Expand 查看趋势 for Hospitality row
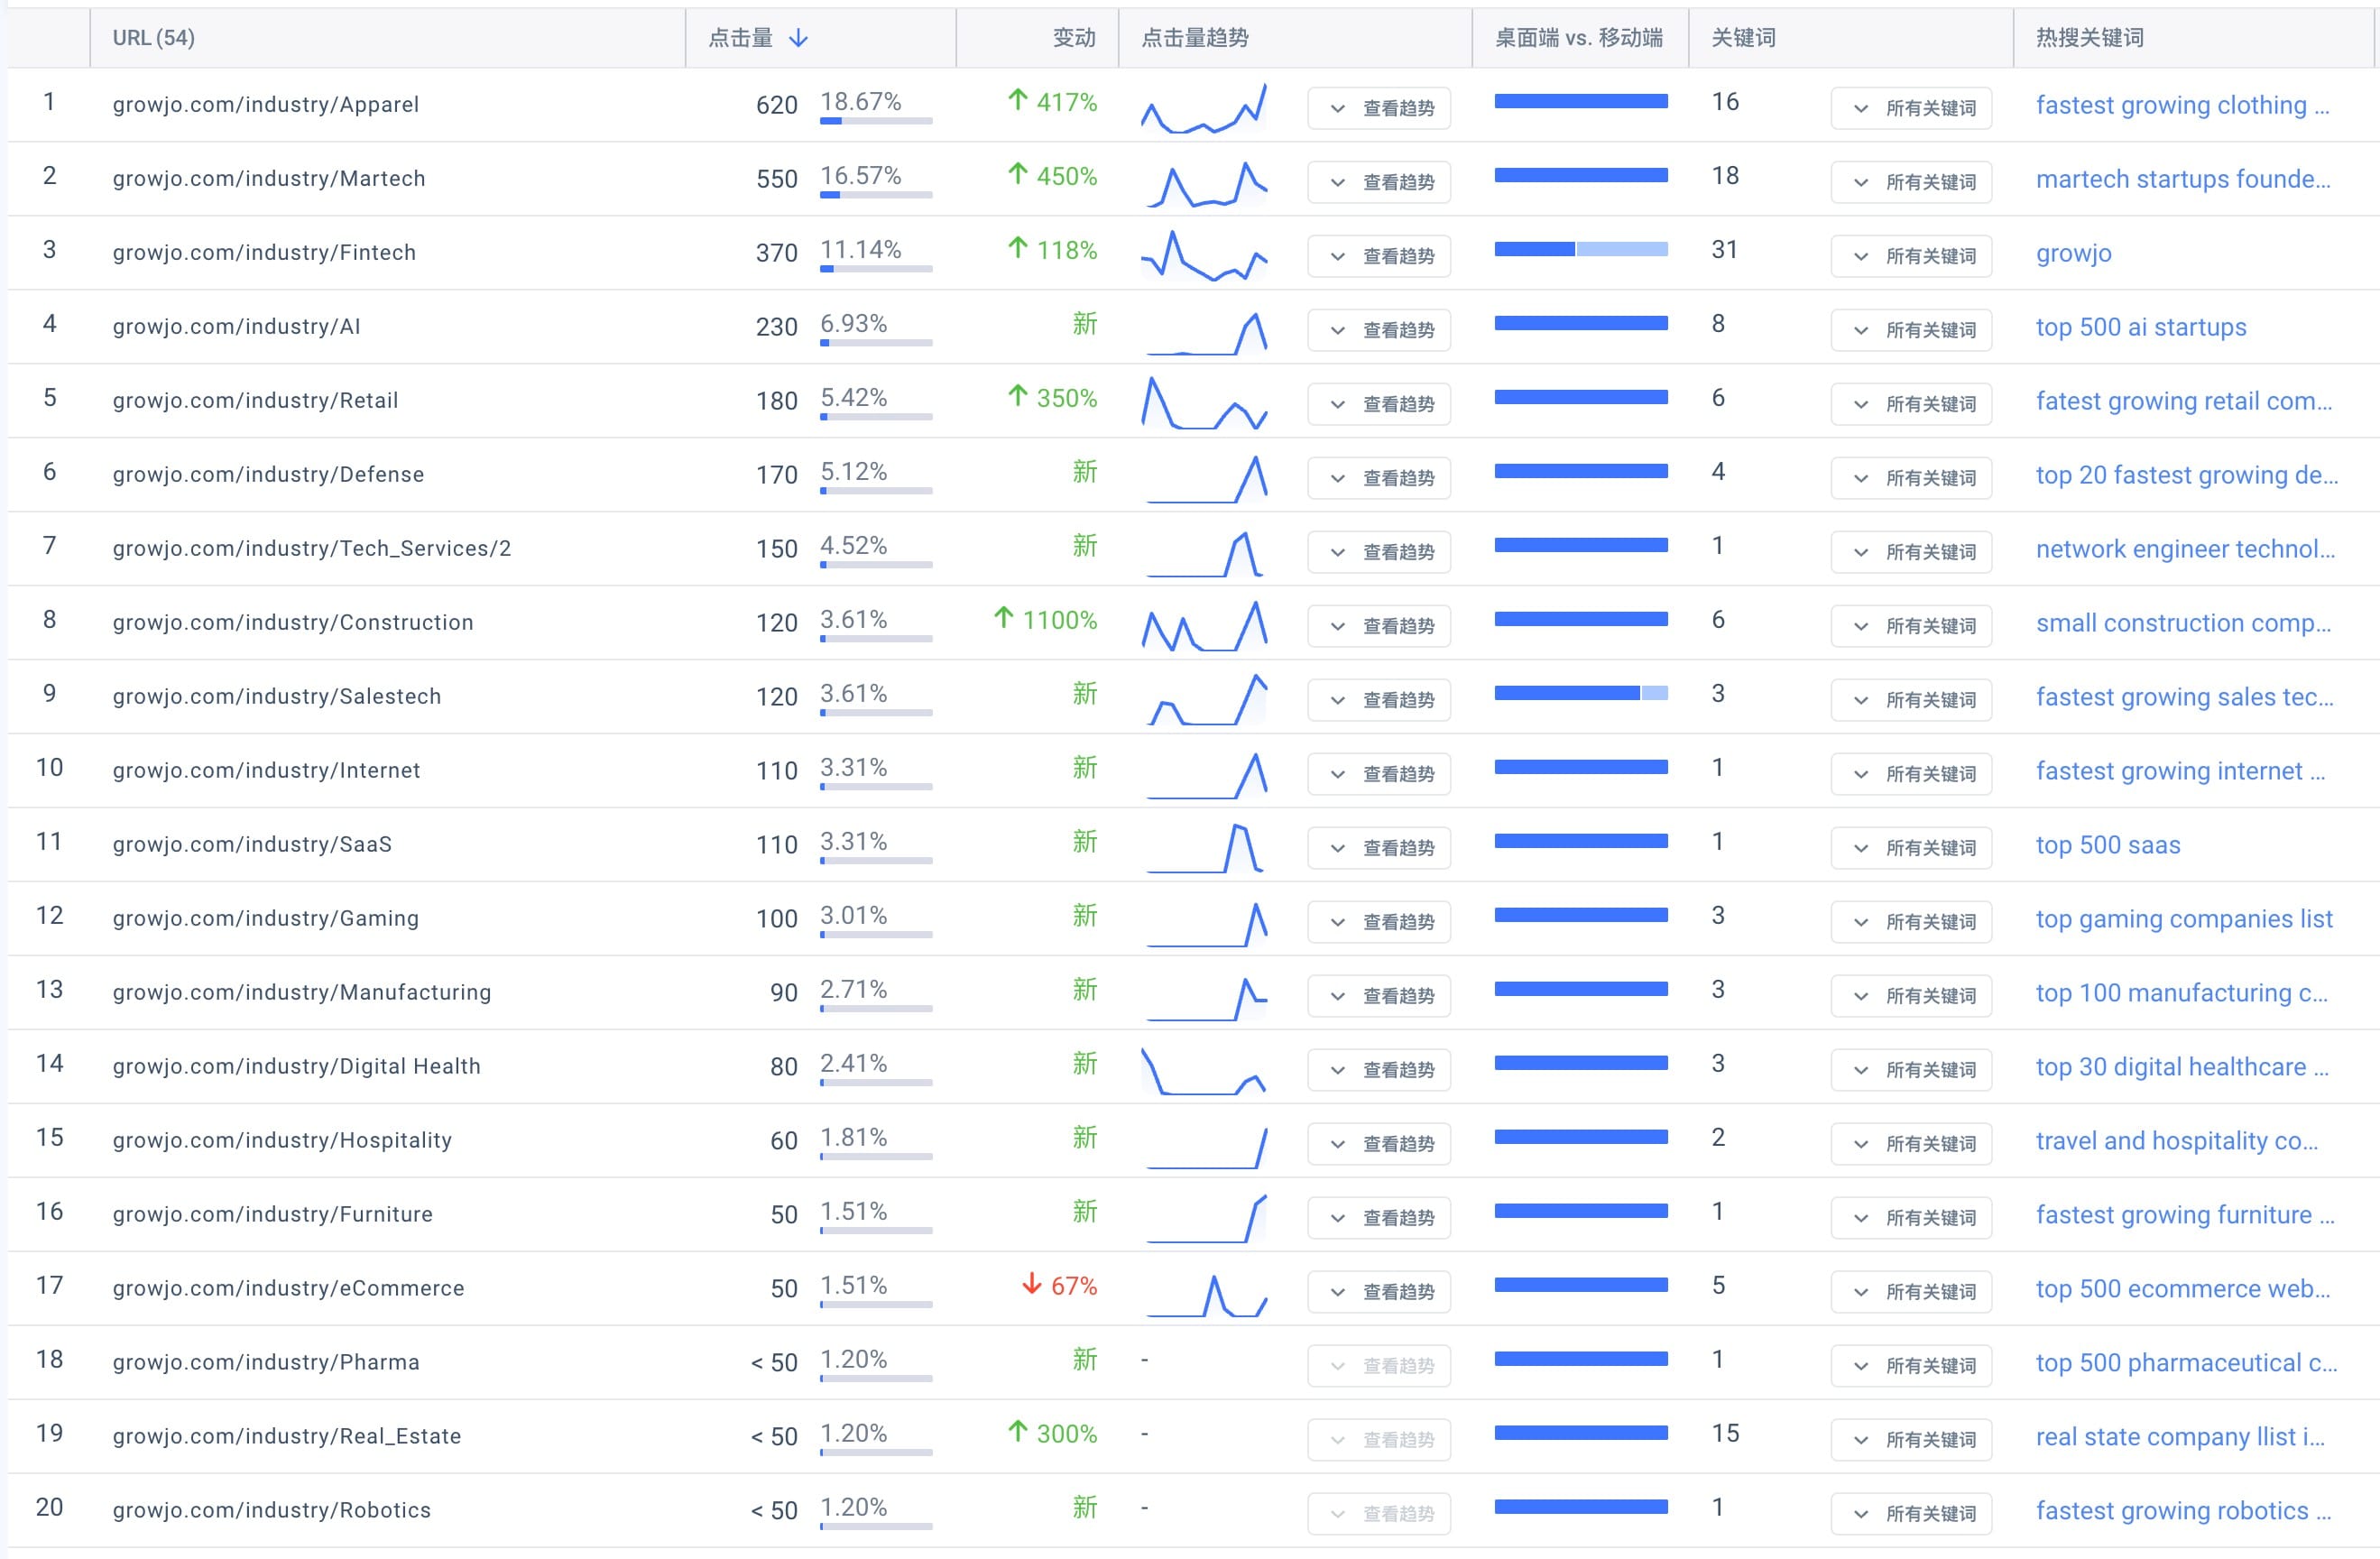The width and height of the screenshot is (2380, 1559). click(1379, 1144)
